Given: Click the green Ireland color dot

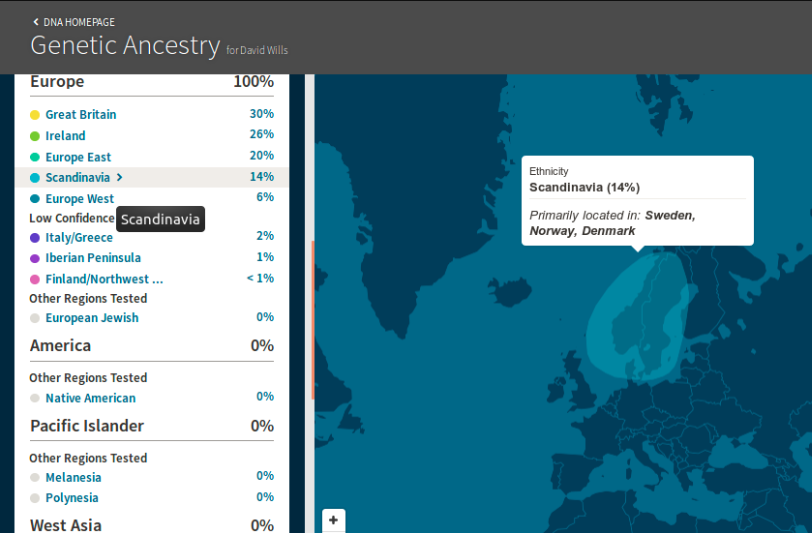Looking at the screenshot, I should pyautogui.click(x=35, y=136).
